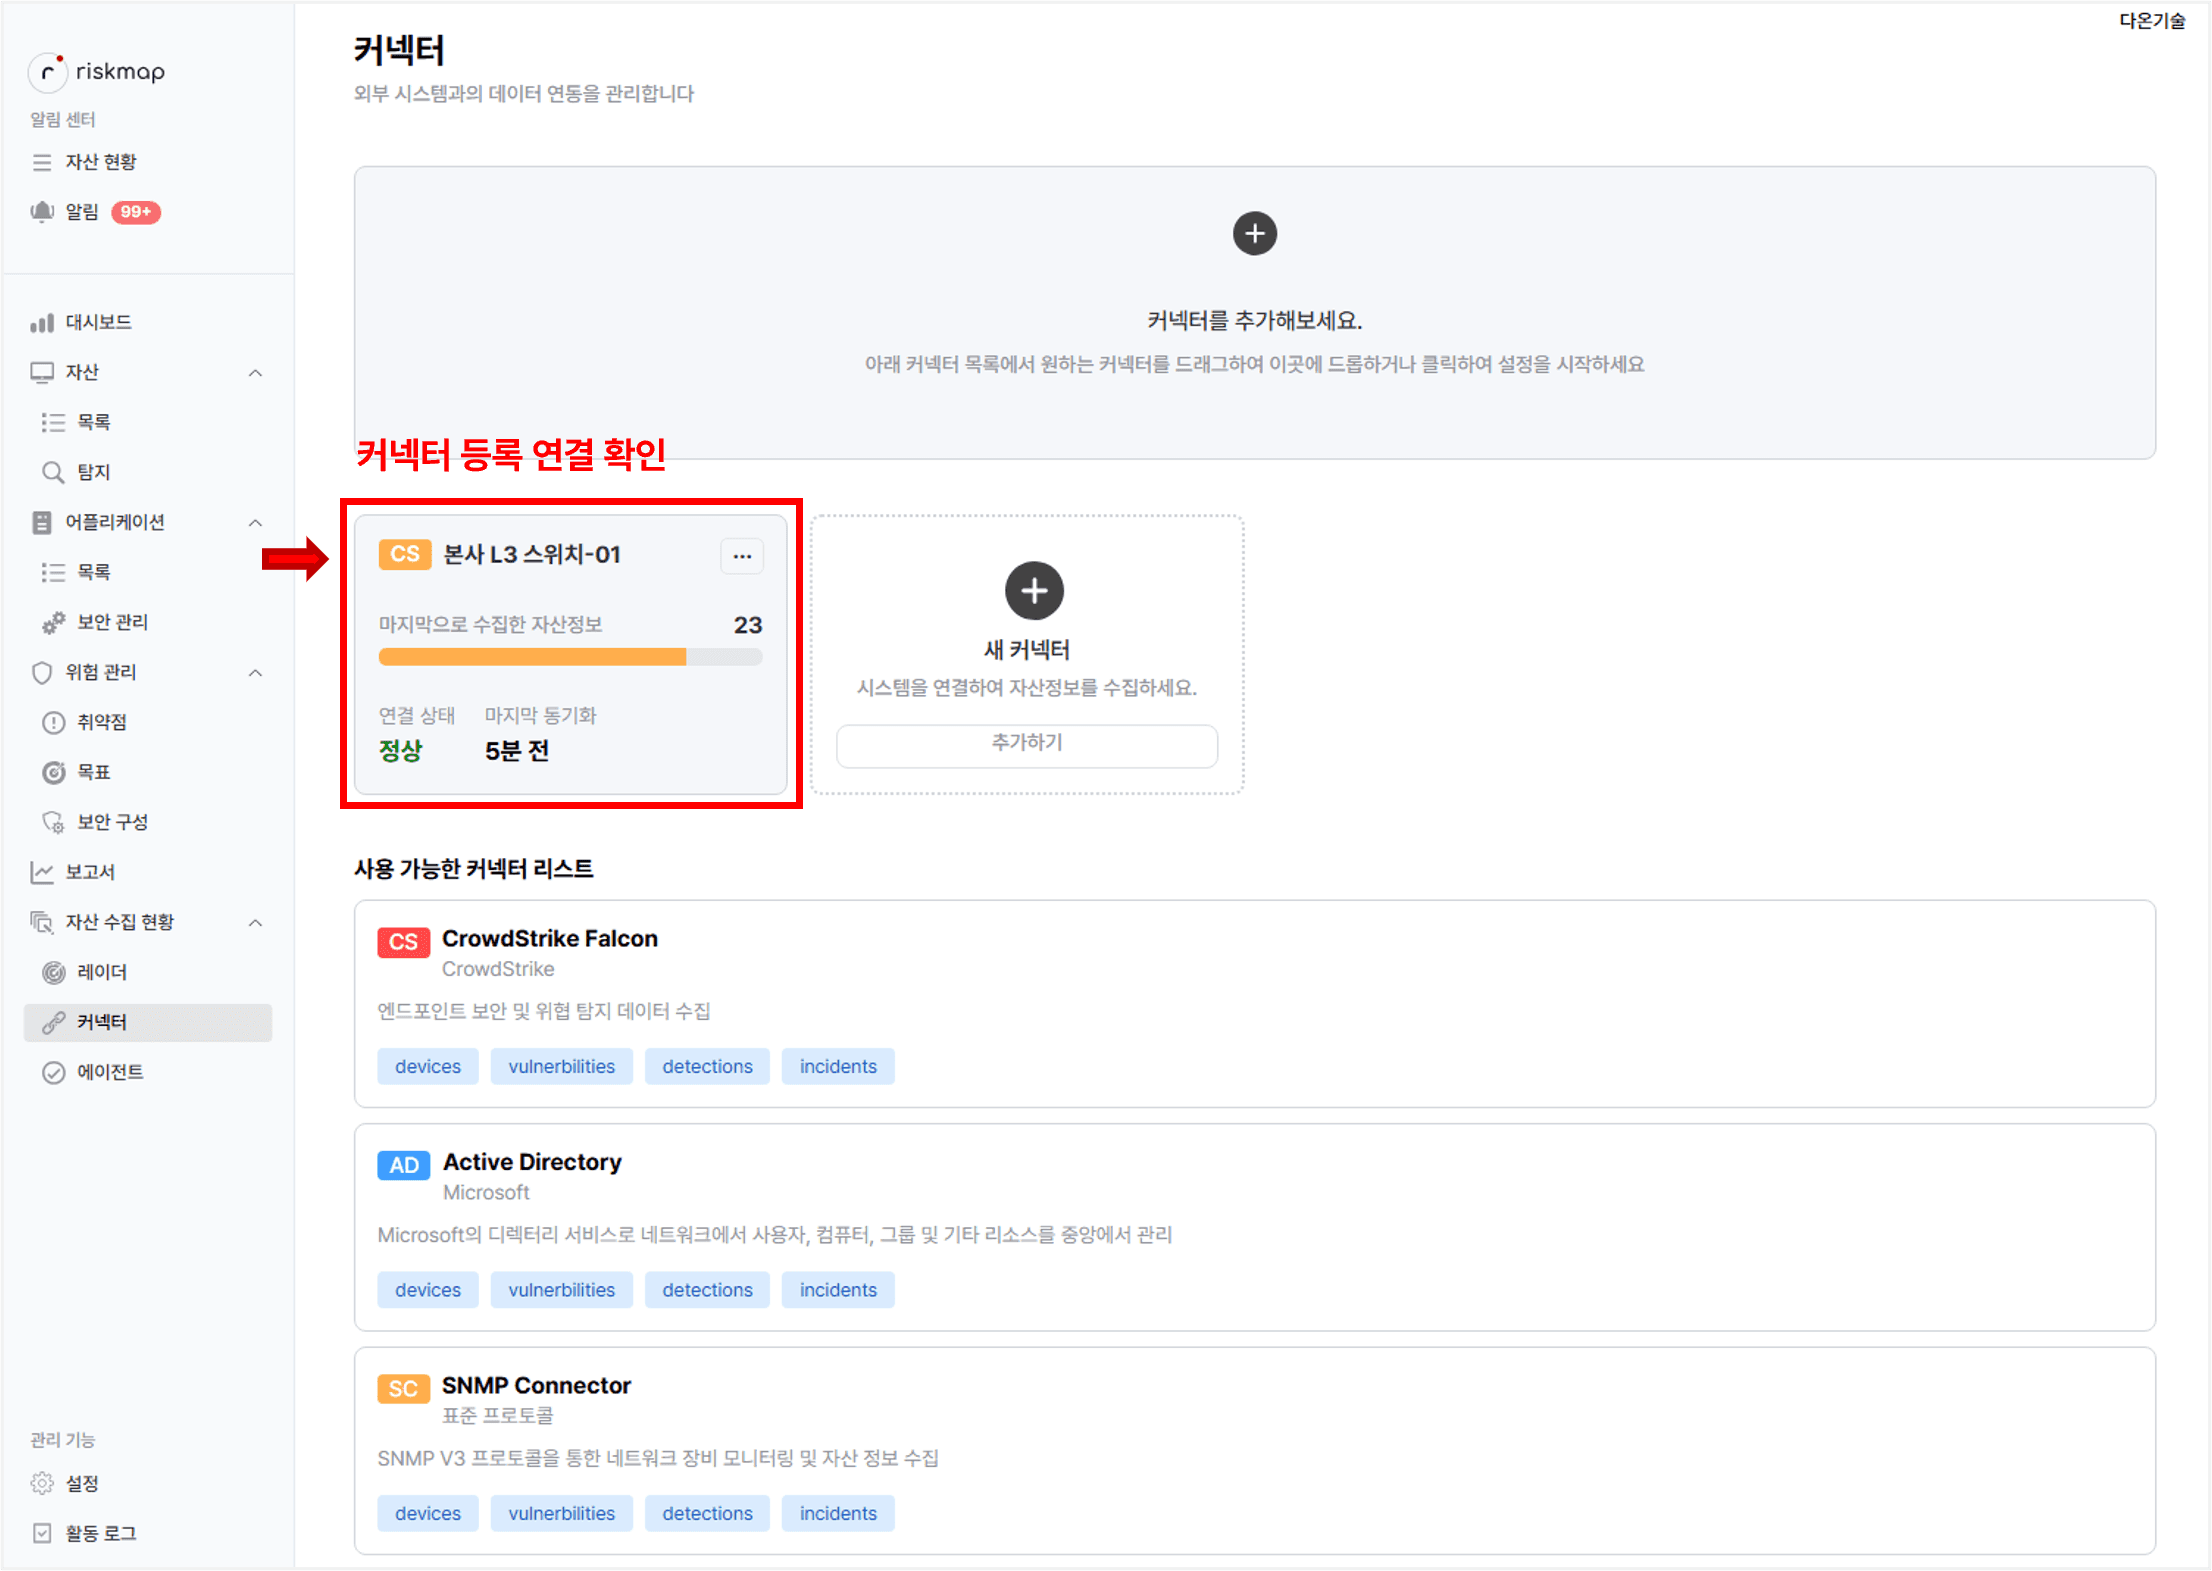
Task: Click the CS badge for CrowdStrike Falcon
Action: click(x=403, y=942)
